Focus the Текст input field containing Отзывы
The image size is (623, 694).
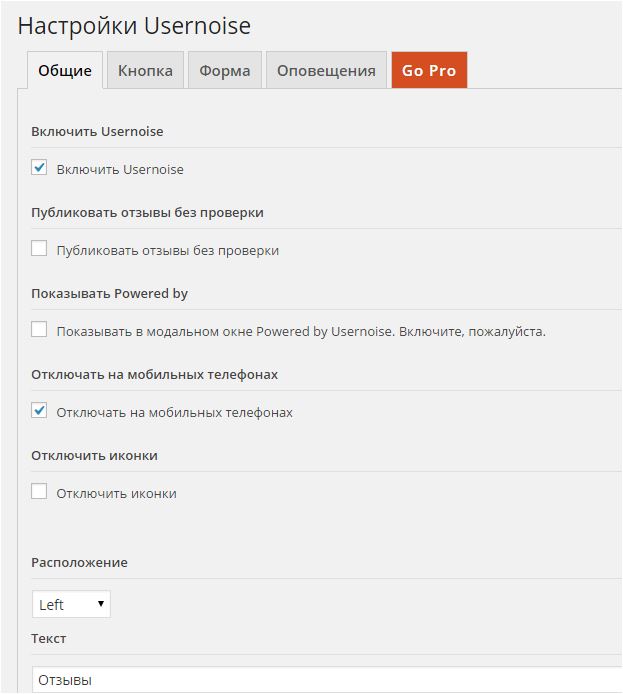pyautogui.click(x=320, y=680)
